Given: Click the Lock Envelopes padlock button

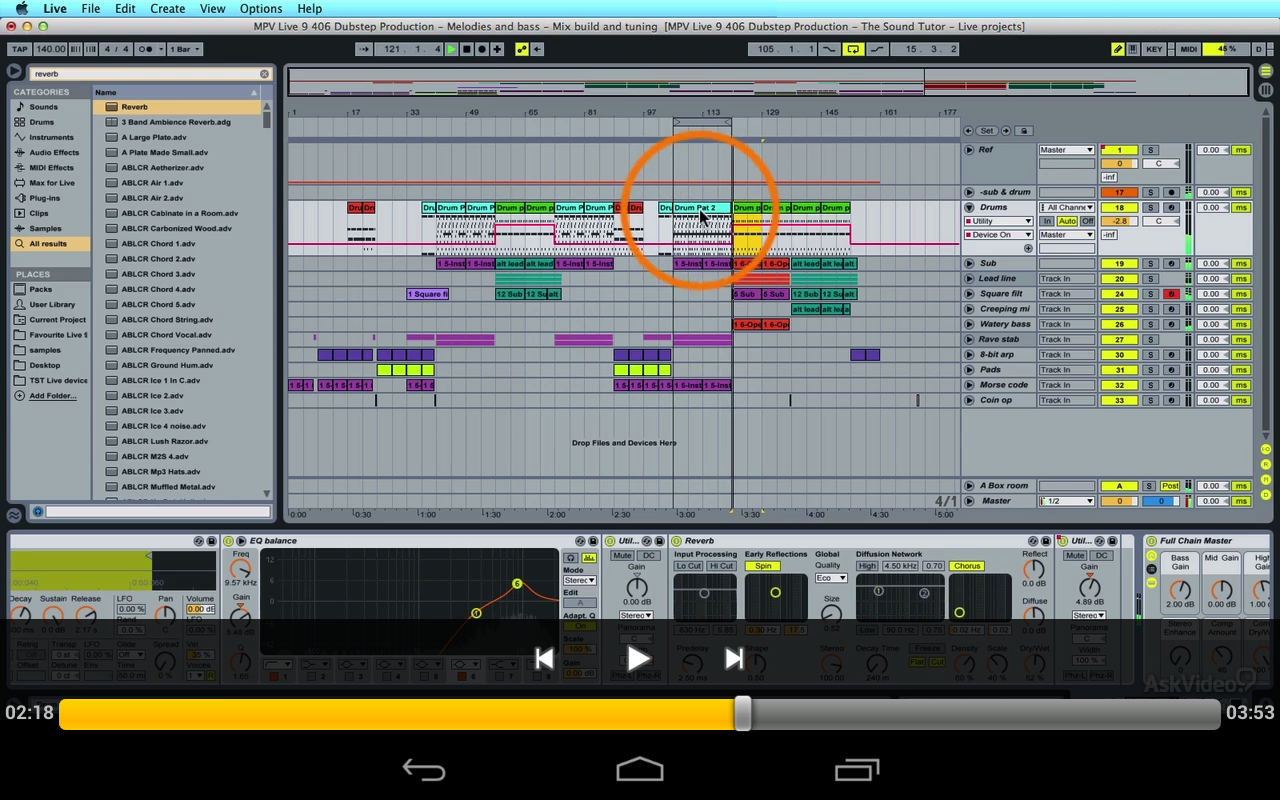Looking at the screenshot, I should click(x=1026, y=131).
